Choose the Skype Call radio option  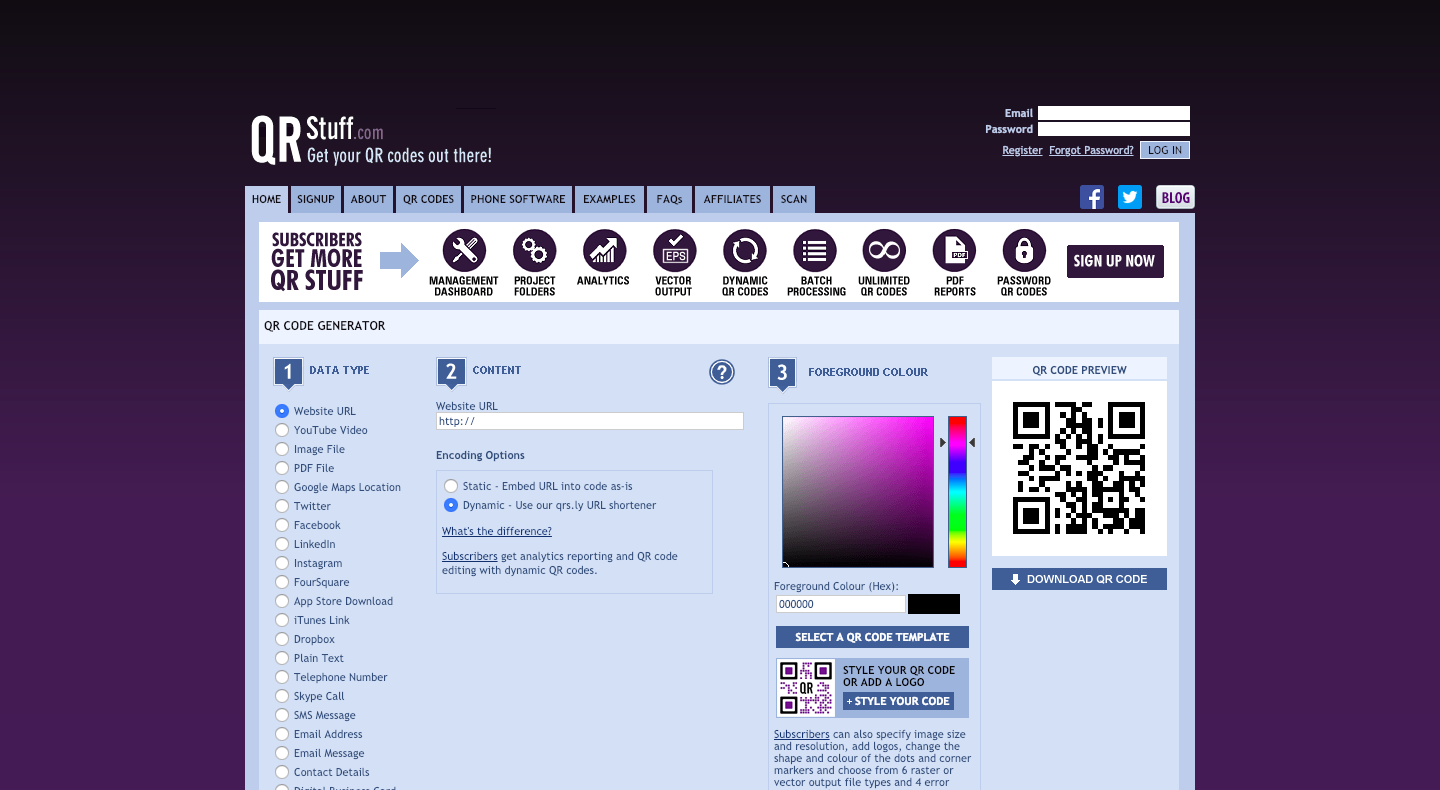[x=282, y=696]
